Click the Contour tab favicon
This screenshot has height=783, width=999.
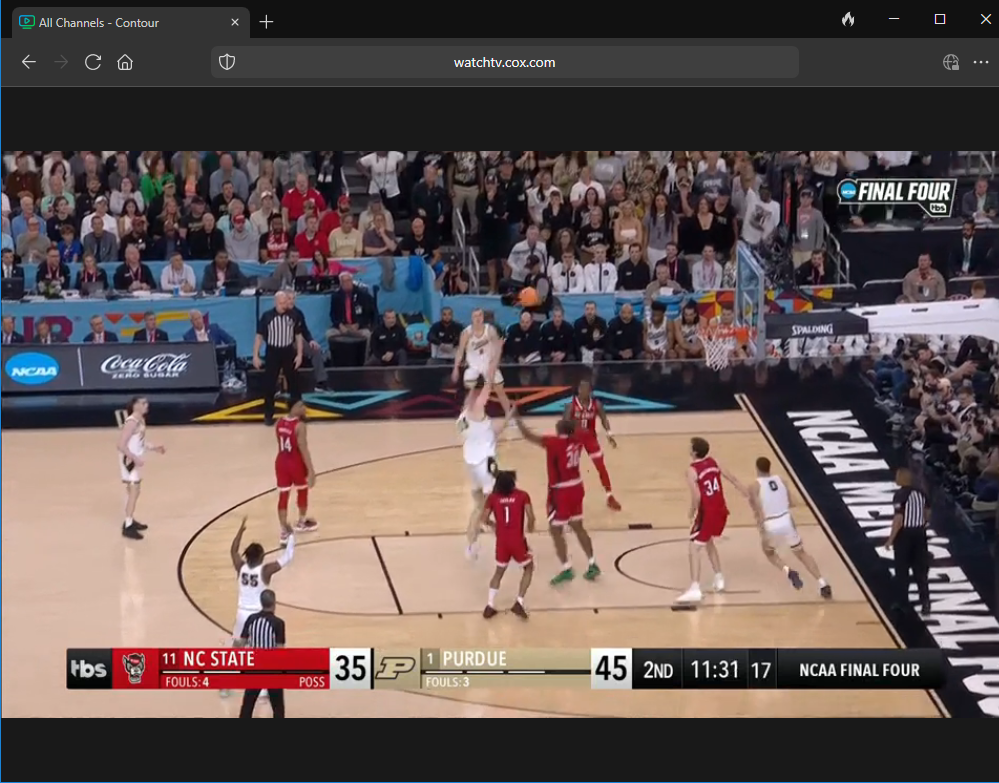tap(27, 22)
